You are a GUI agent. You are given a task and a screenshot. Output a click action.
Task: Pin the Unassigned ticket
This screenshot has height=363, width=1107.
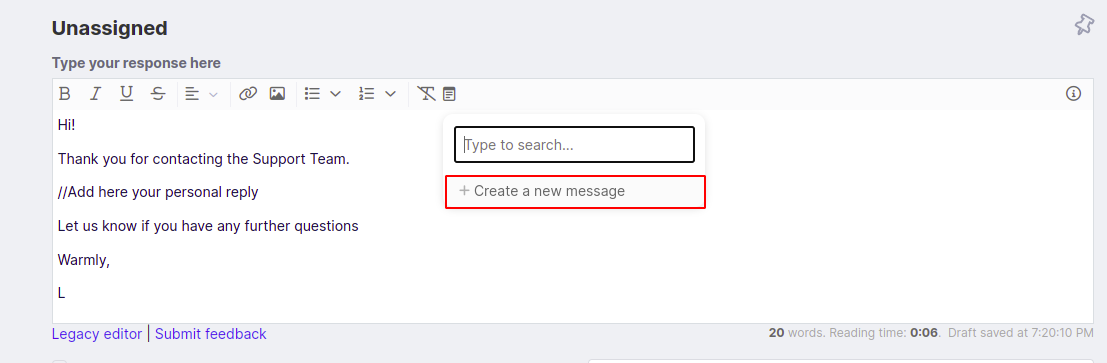[1084, 25]
